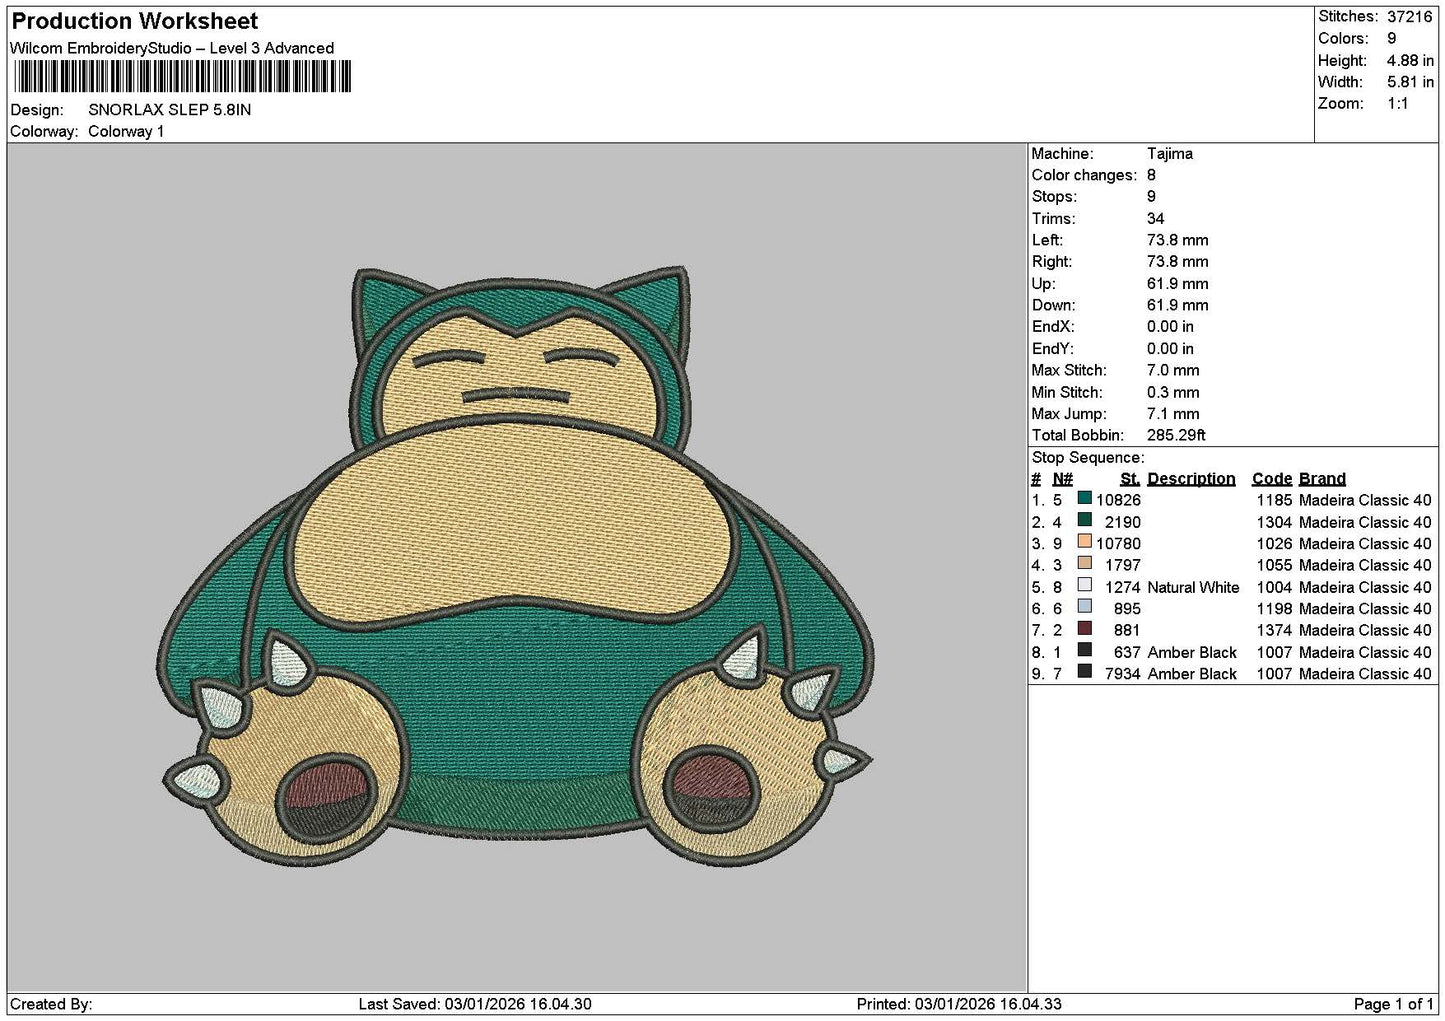Image resolution: width=1445 pixels, height=1021 pixels.
Task: Select the Natural White color swatch
Action: coord(1084,585)
